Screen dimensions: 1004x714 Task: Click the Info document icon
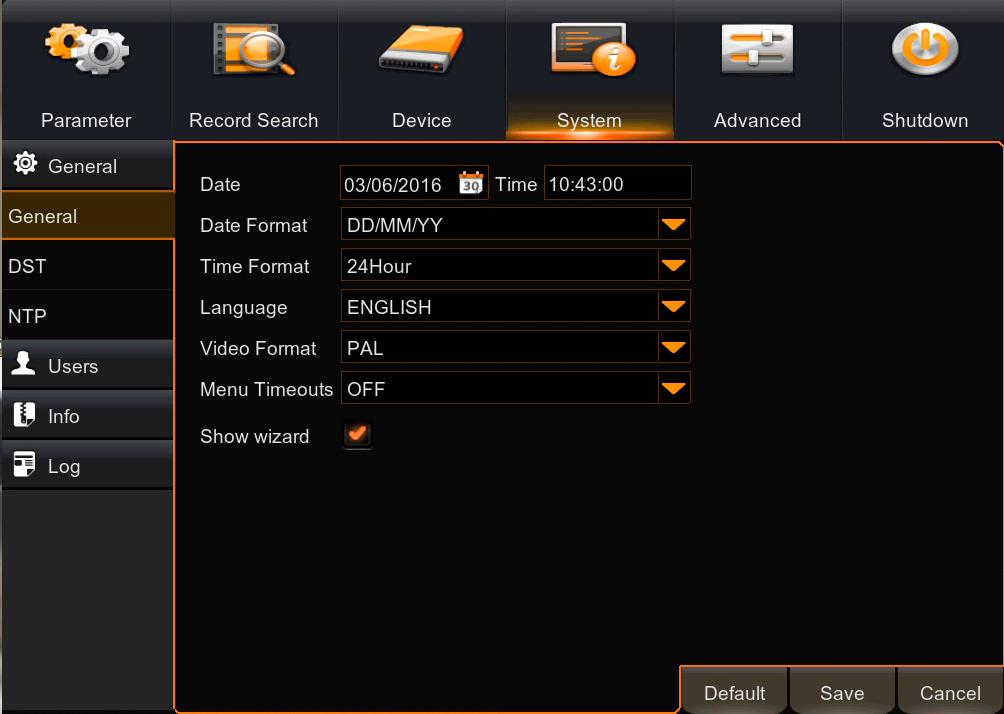24,414
